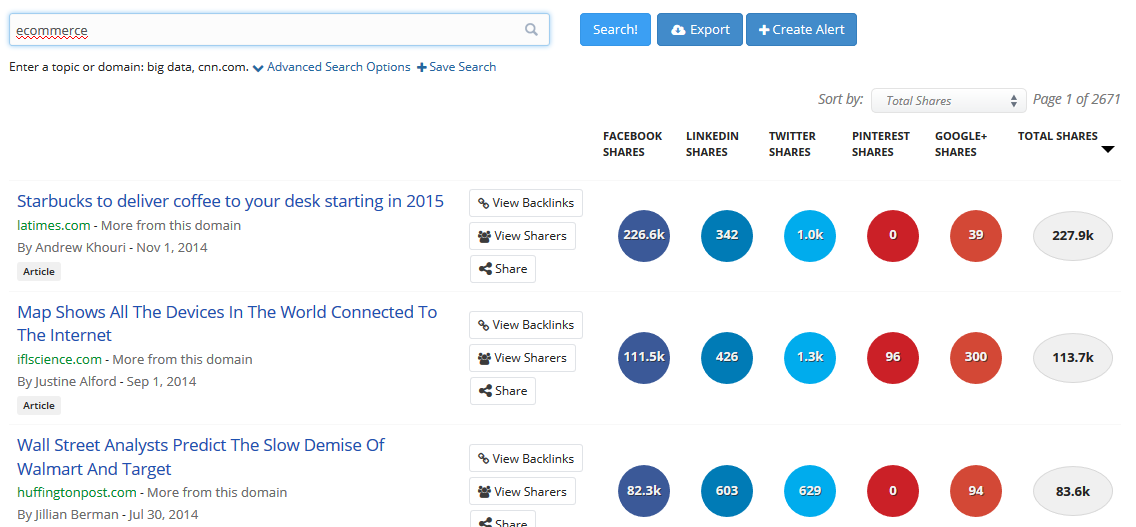
Task: Click the Search! button
Action: pyautogui.click(x=615, y=30)
